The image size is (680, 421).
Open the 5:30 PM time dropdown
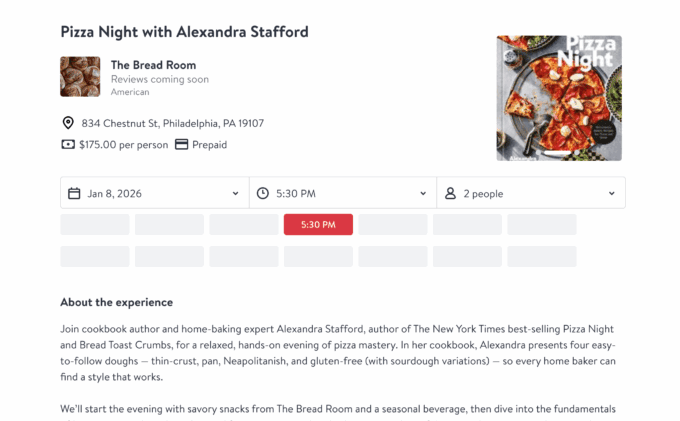340,193
